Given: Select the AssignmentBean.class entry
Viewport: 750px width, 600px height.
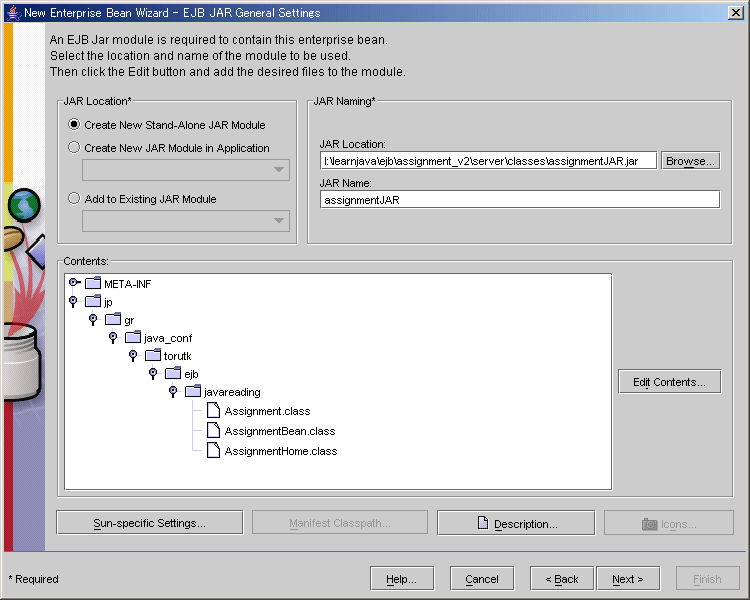Looking at the screenshot, I should point(280,431).
